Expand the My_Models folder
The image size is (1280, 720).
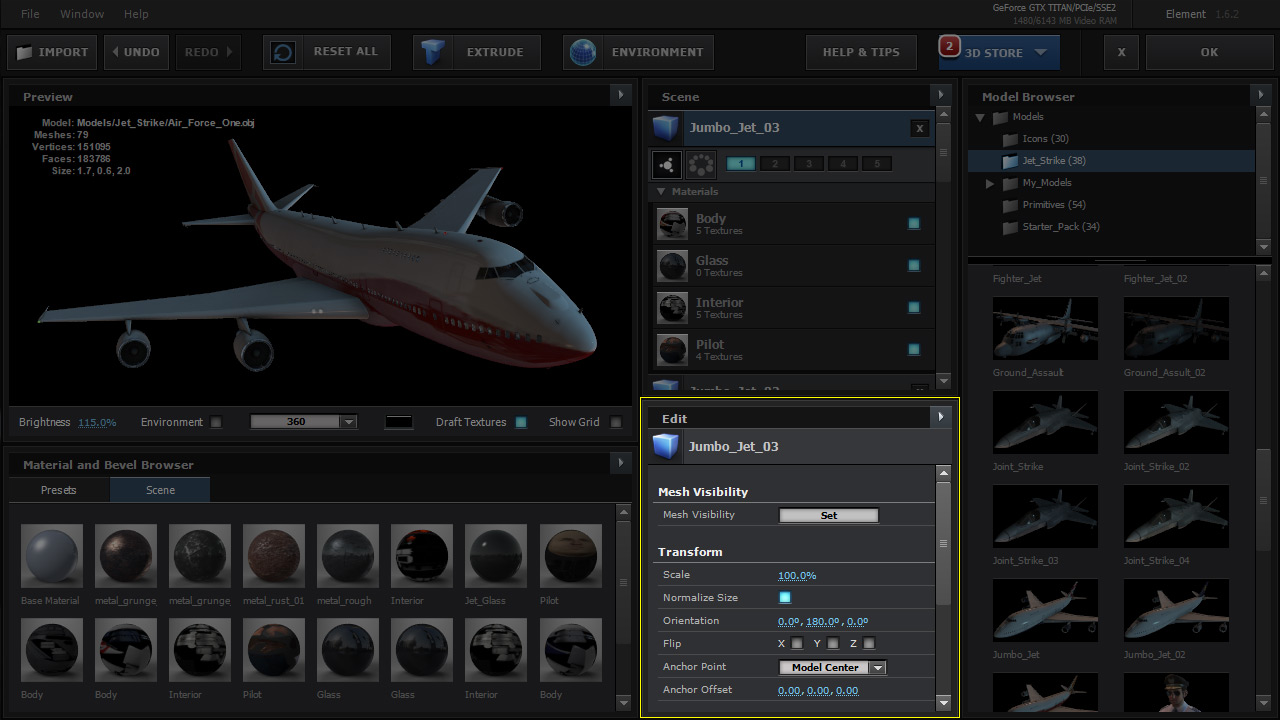(x=990, y=183)
